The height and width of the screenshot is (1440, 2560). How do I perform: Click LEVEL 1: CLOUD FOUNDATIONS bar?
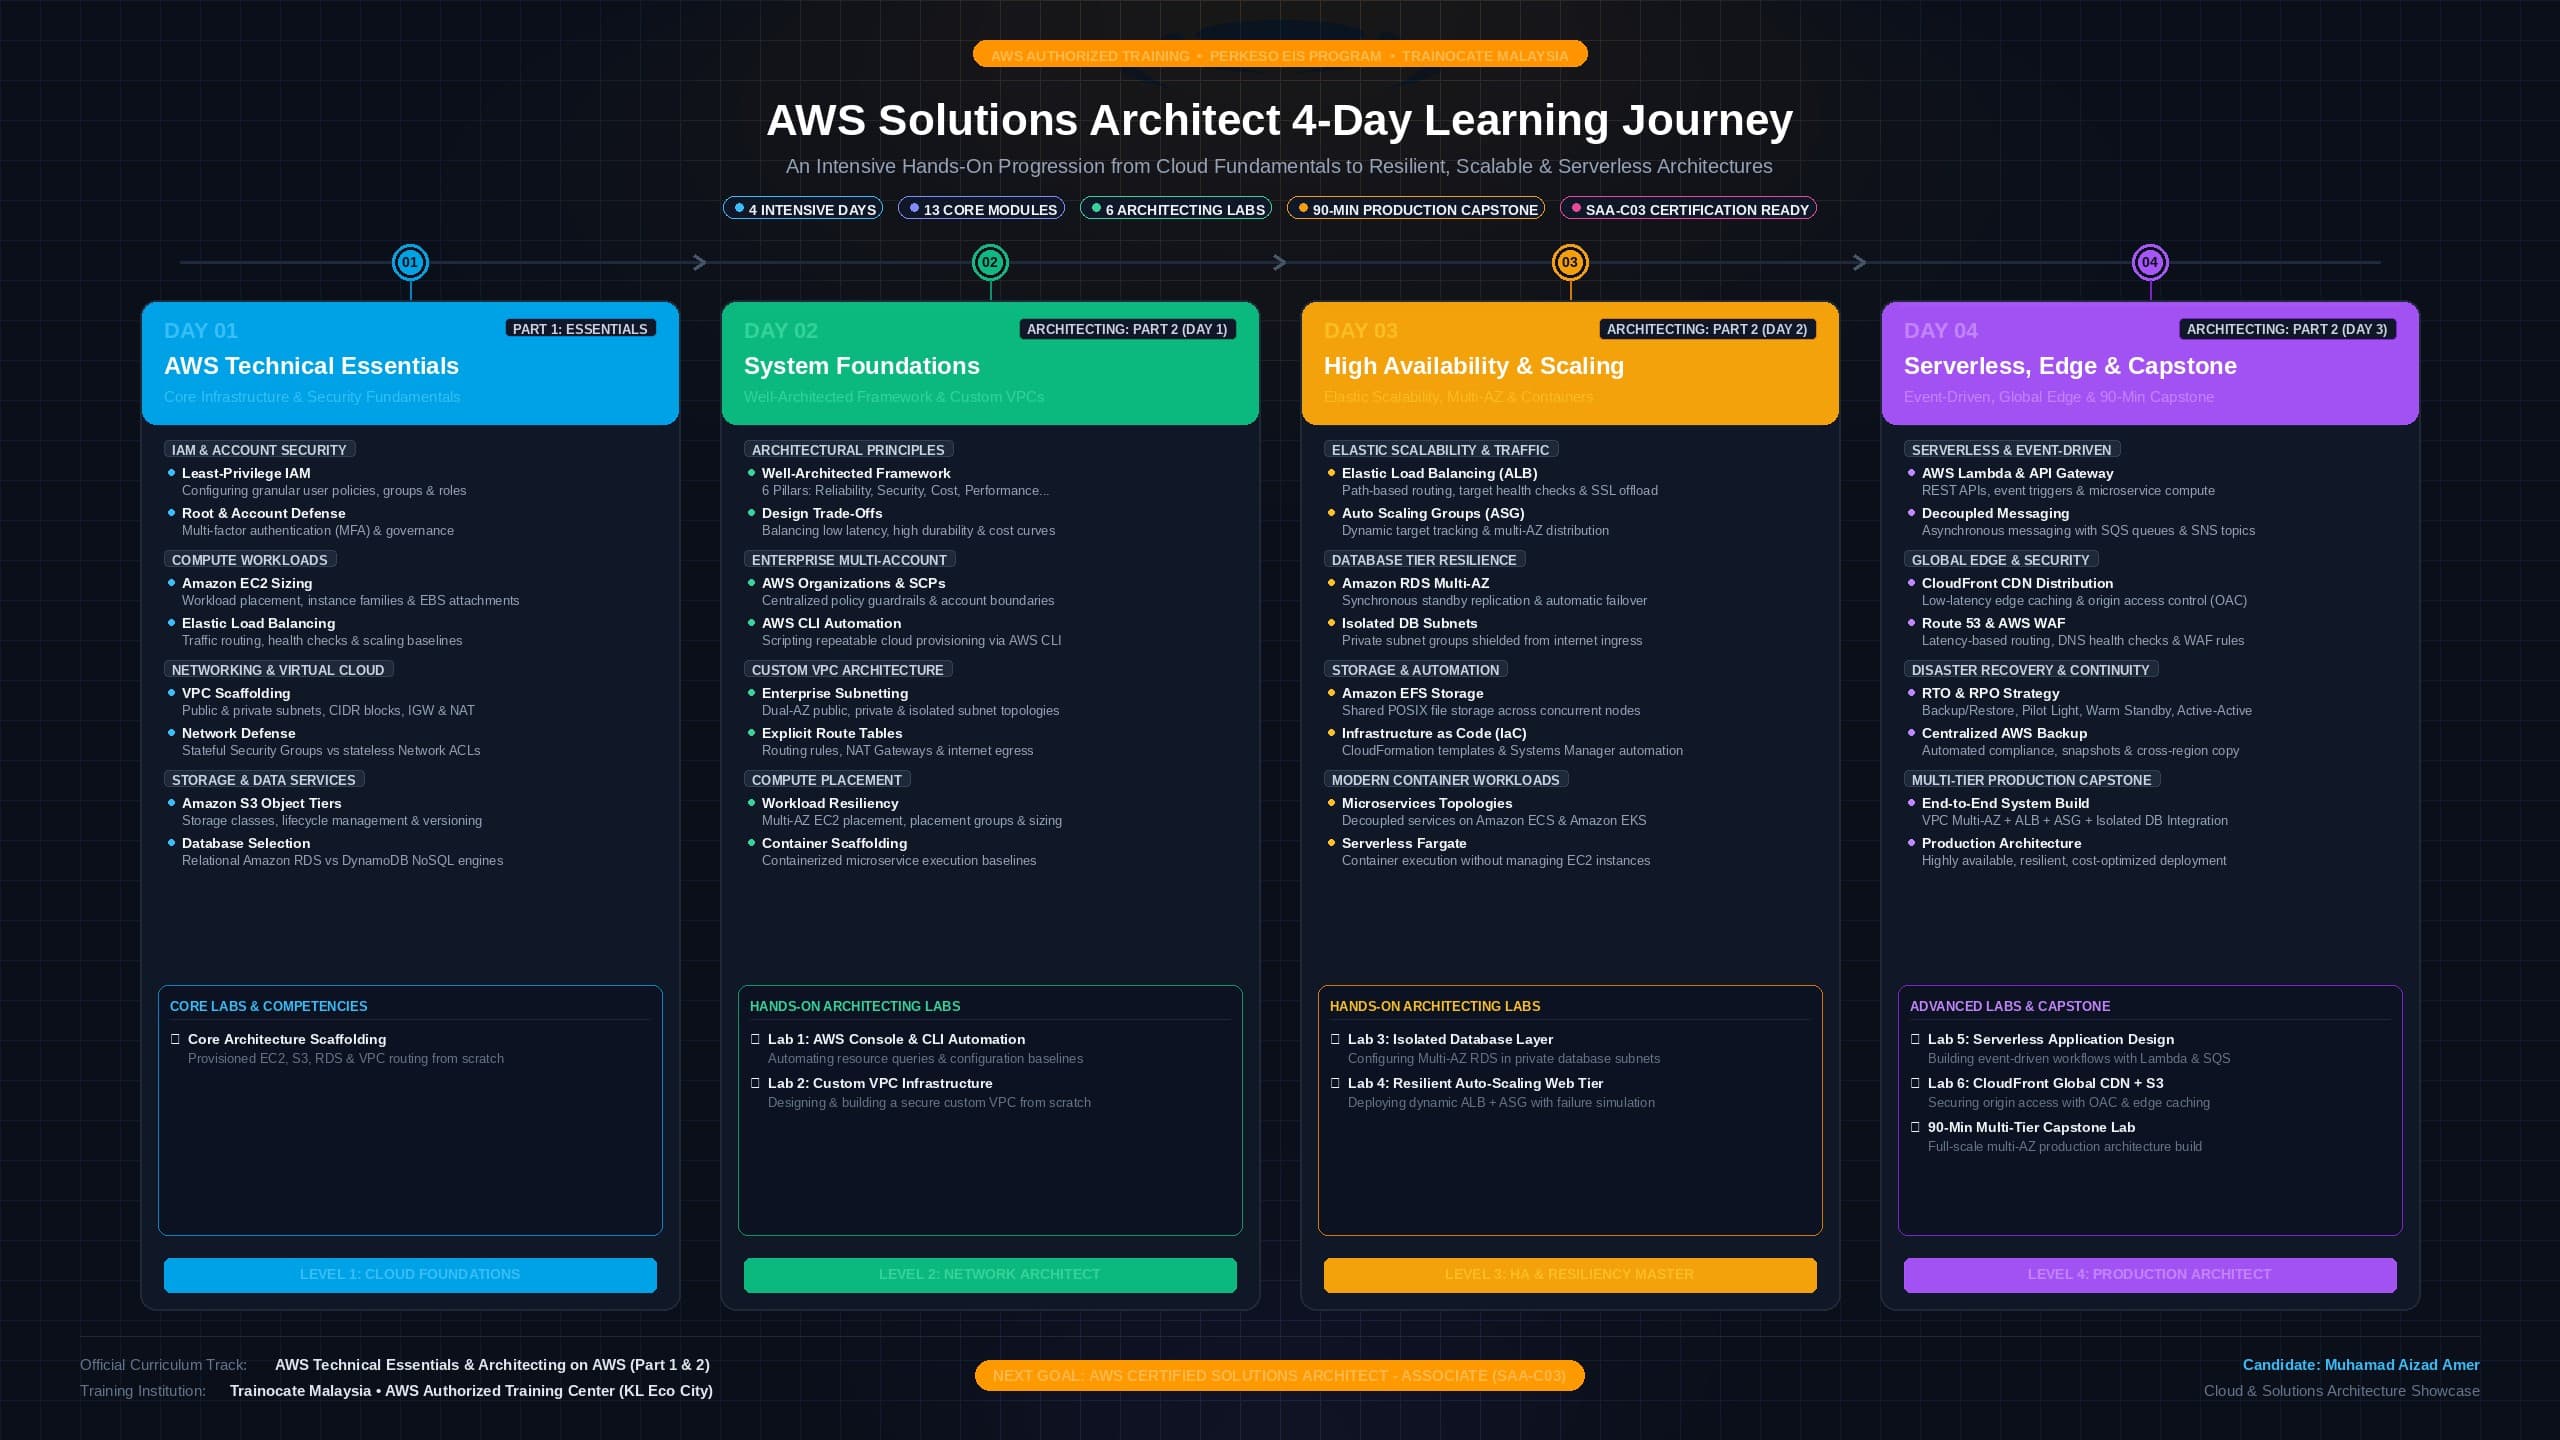(410, 1275)
